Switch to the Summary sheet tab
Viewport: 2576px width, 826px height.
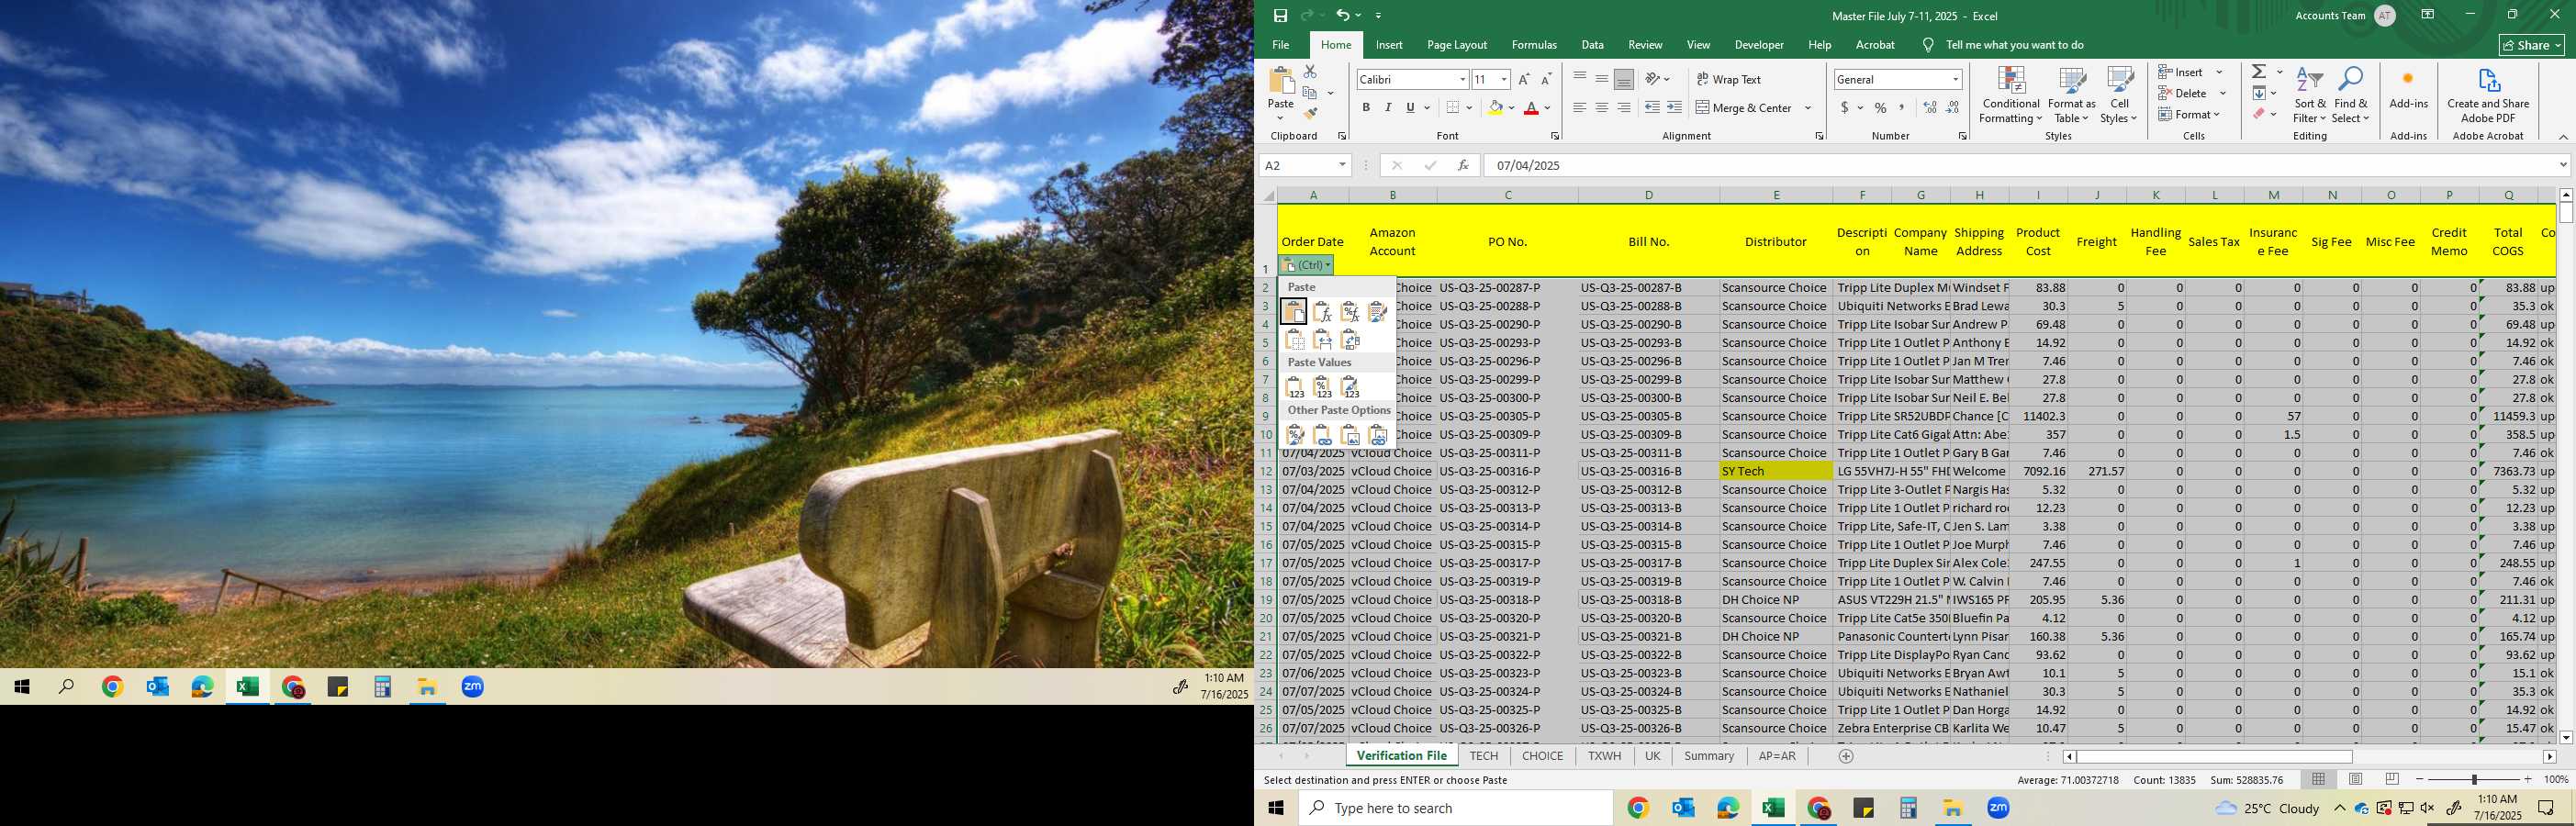pos(1708,756)
